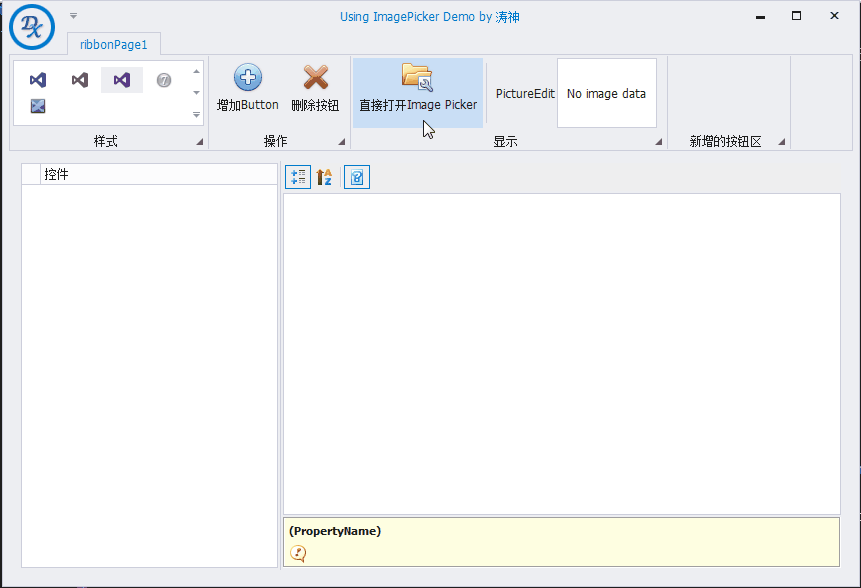
Task: Switch to the ribbonPage1 tab
Action: (113, 44)
